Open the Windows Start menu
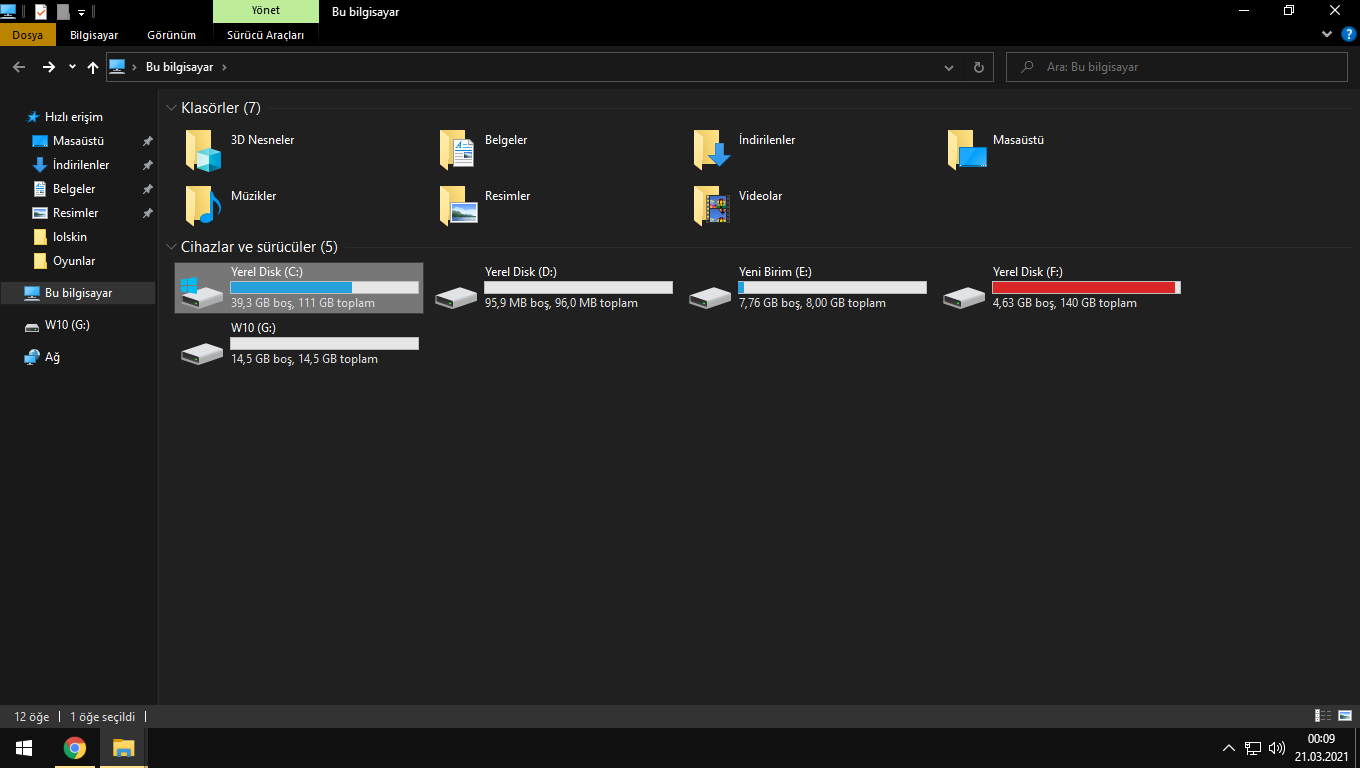Viewport: 1360px width, 768px height. pos(24,747)
